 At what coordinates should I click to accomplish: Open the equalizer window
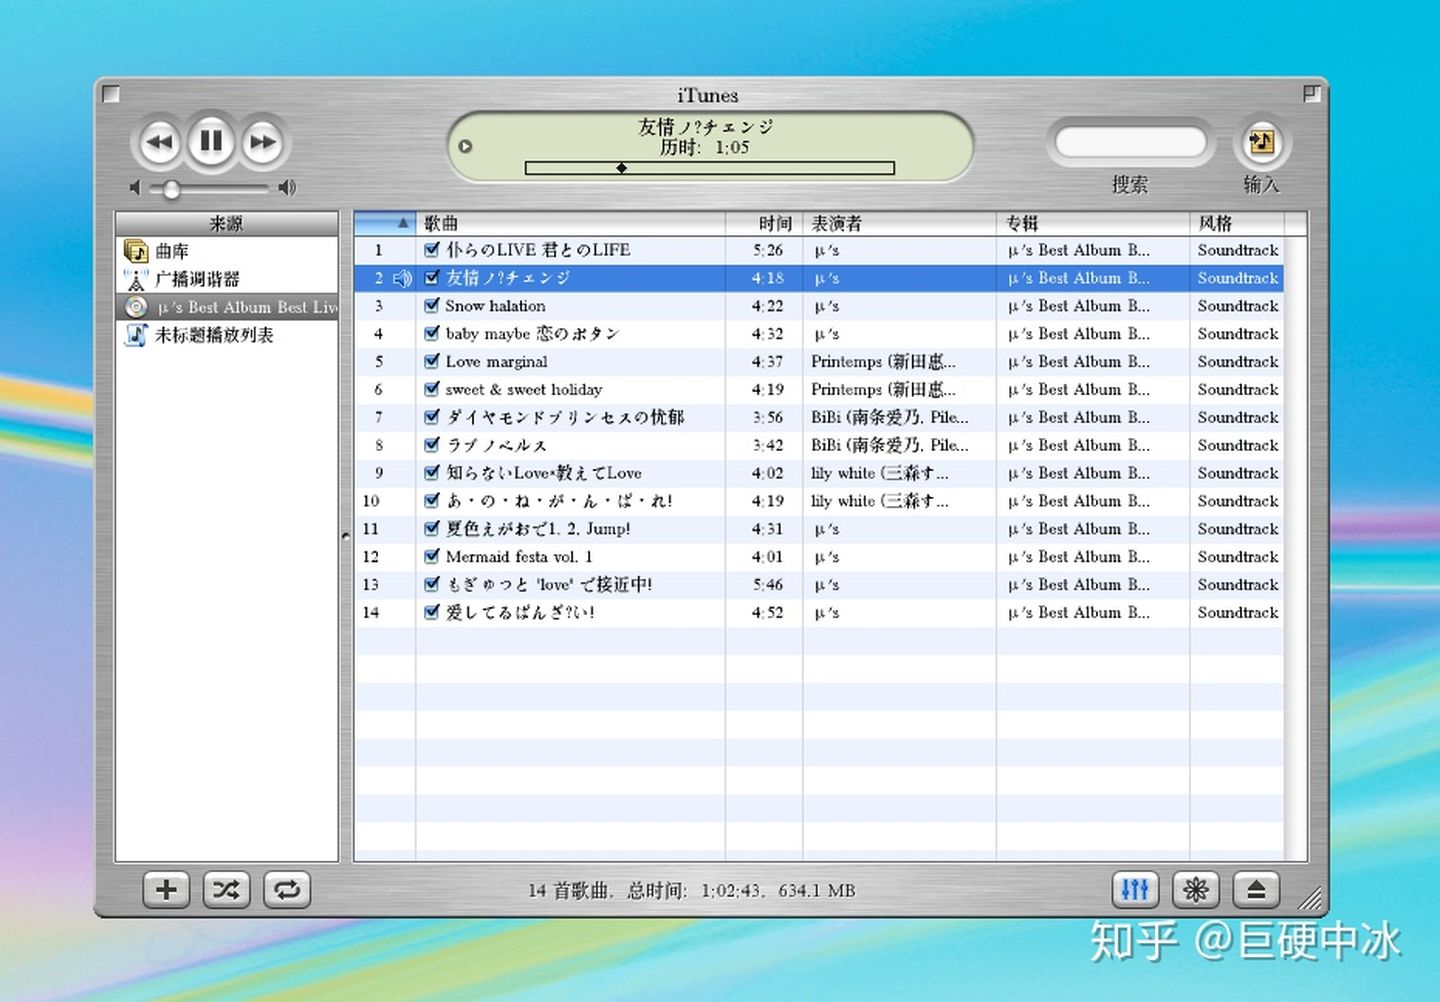(x=1135, y=889)
